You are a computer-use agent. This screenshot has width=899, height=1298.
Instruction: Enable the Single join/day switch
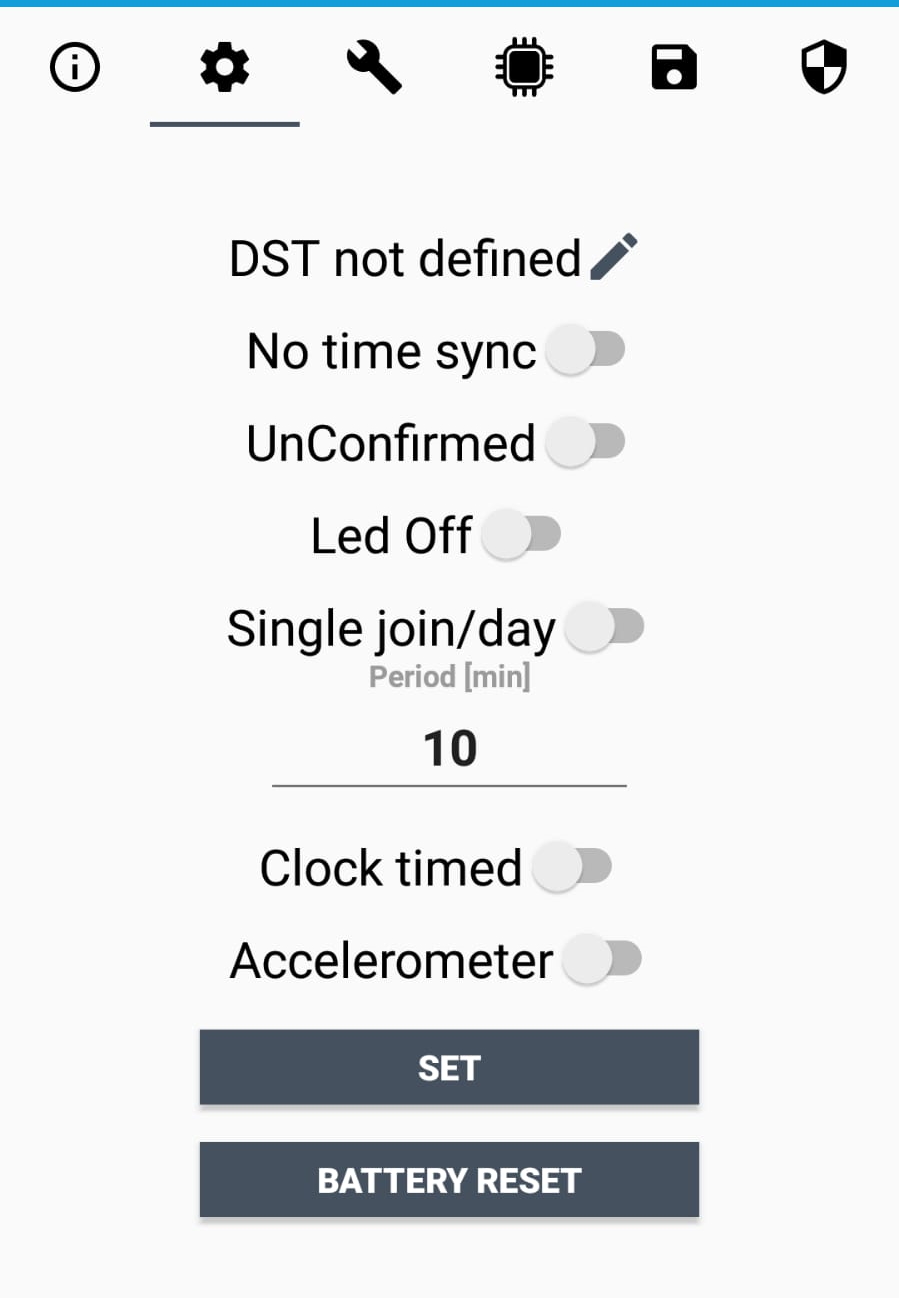(604, 628)
